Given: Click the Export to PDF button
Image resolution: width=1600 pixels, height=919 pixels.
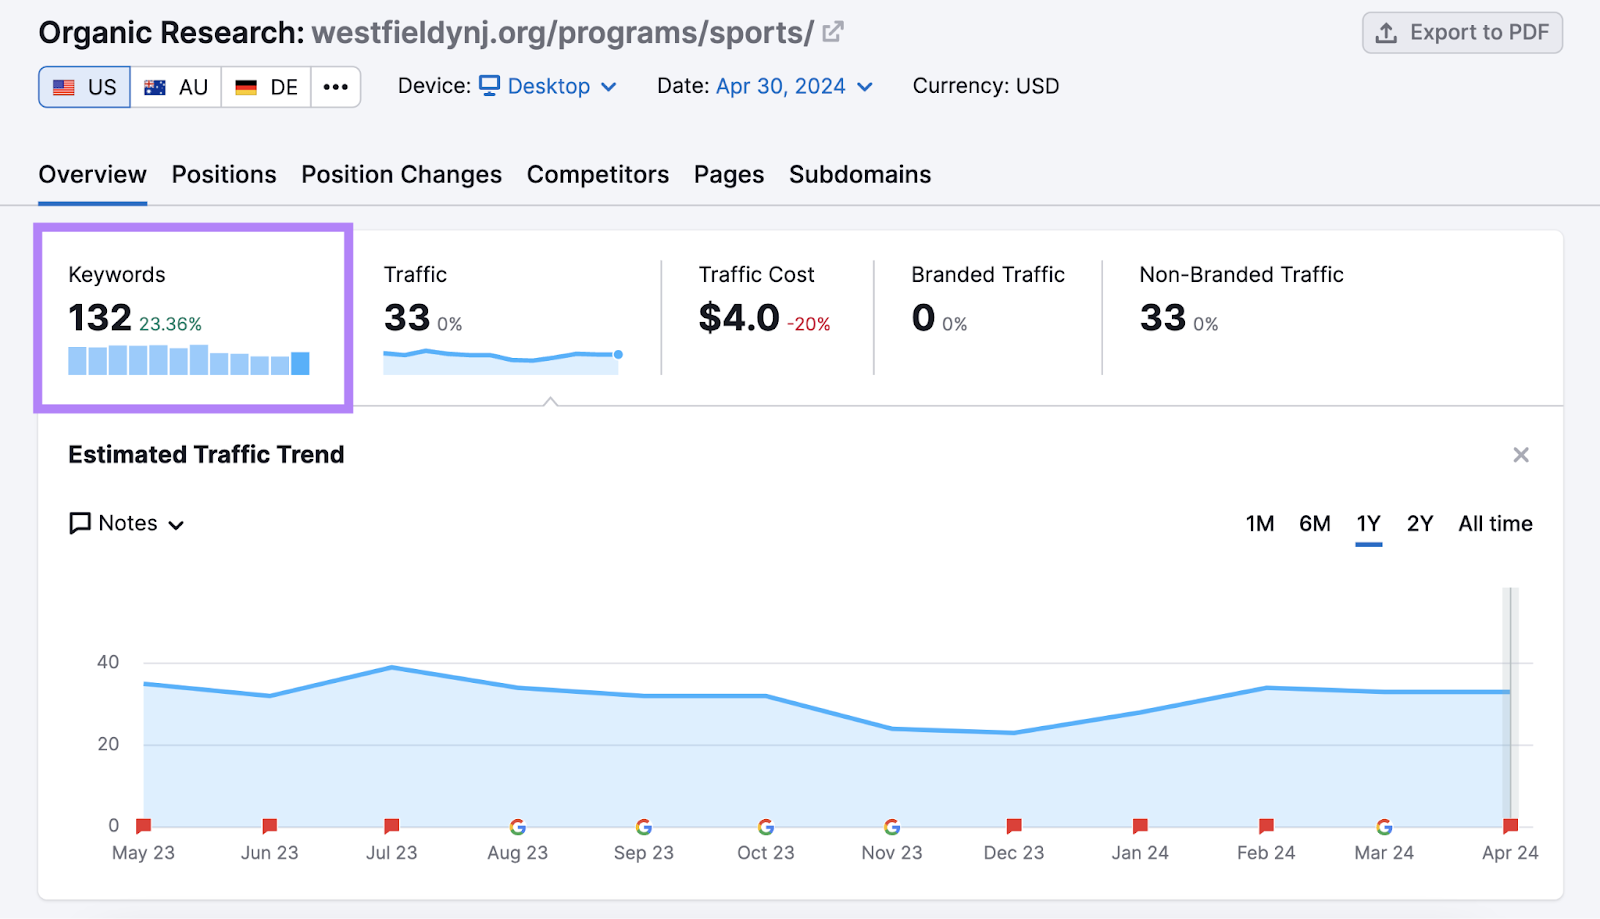Looking at the screenshot, I should pos(1461,32).
